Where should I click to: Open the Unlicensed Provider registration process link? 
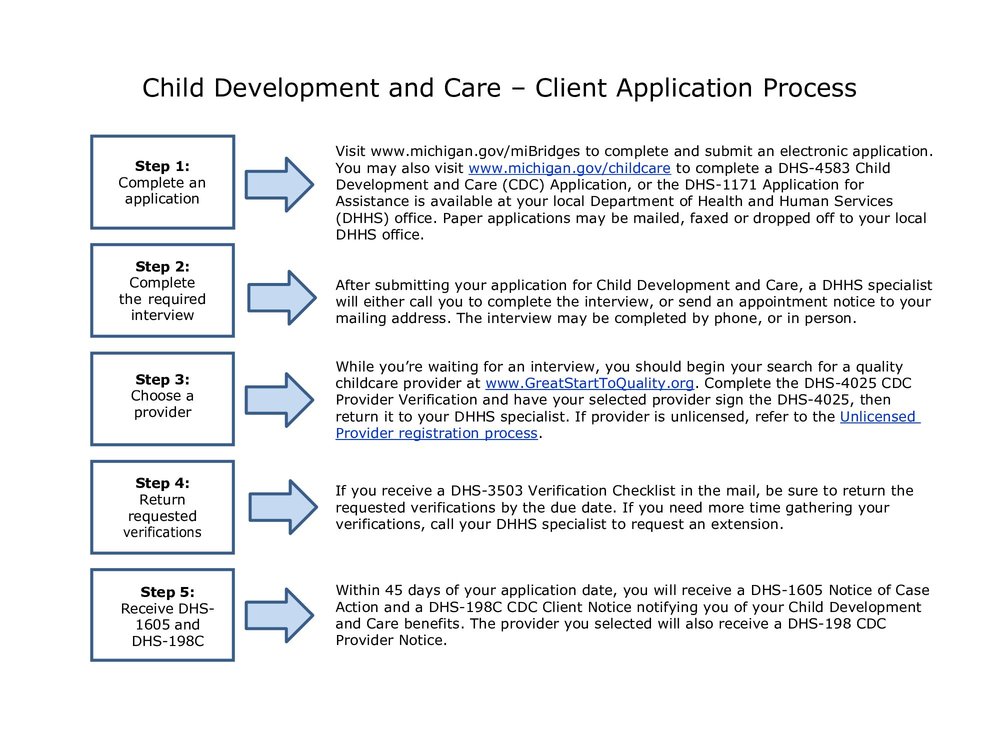click(x=628, y=425)
